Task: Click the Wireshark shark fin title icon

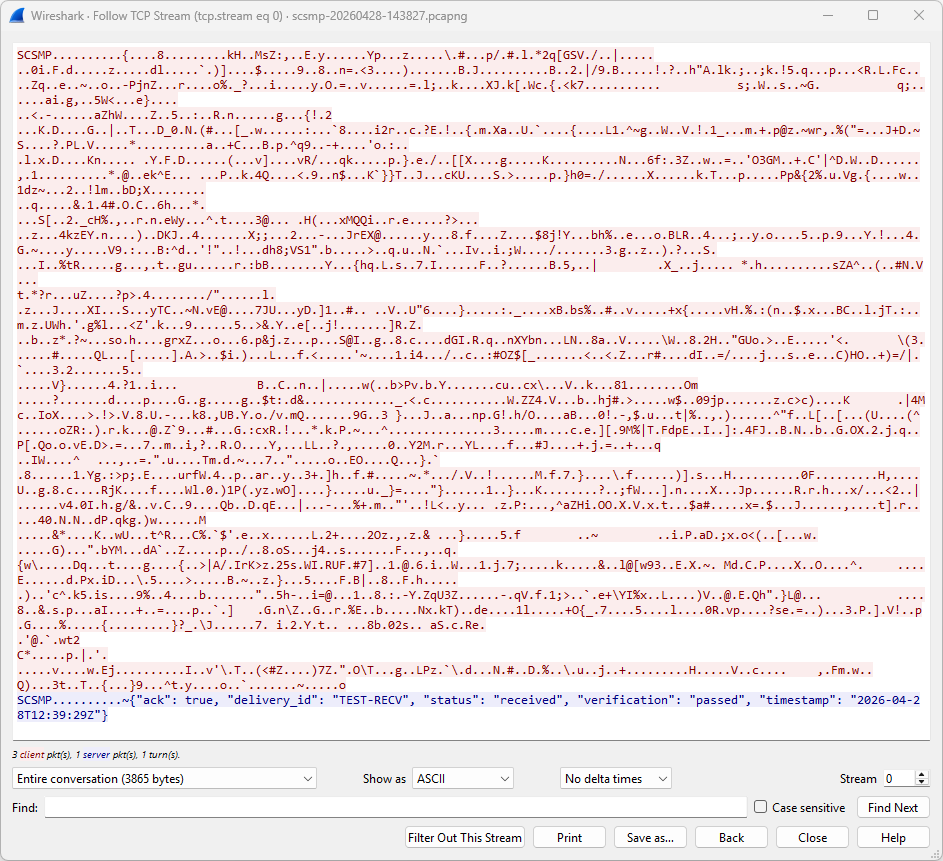Action: [16, 16]
